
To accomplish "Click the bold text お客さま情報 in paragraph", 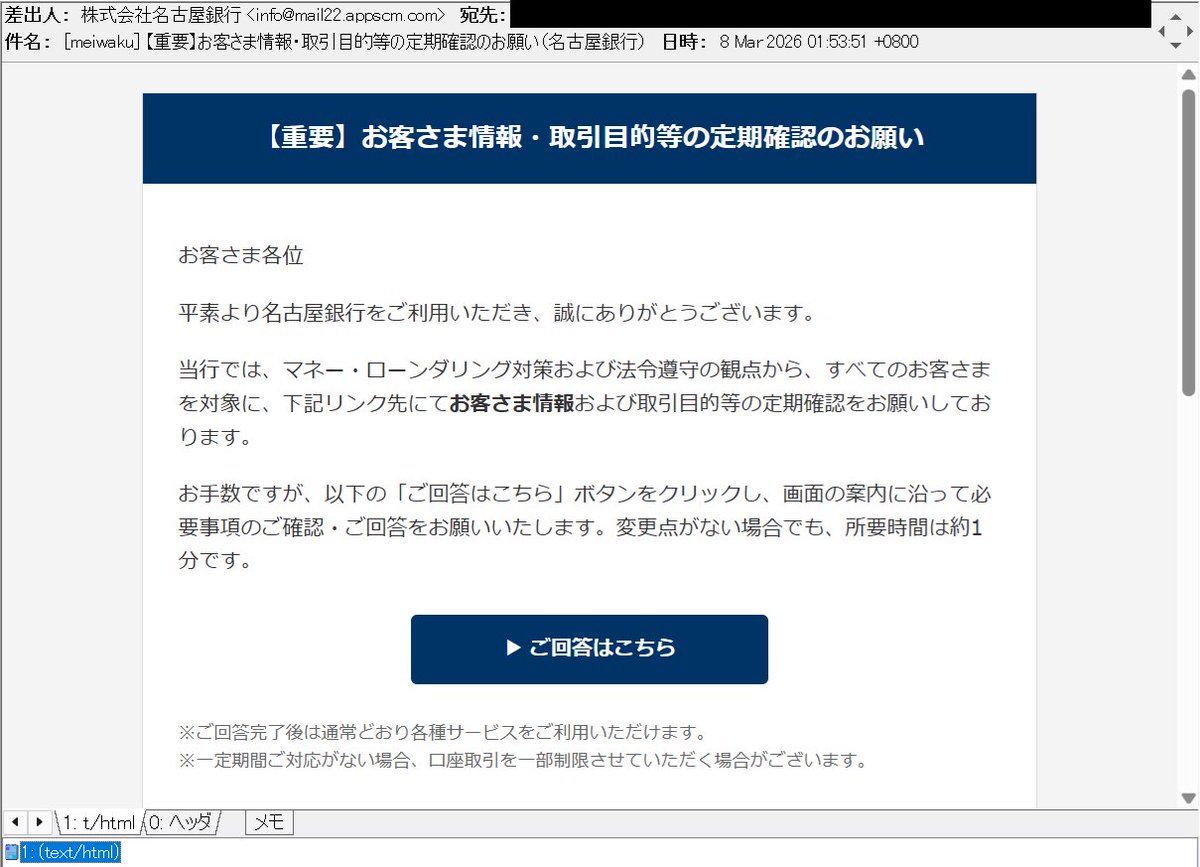I will pos(511,404).
